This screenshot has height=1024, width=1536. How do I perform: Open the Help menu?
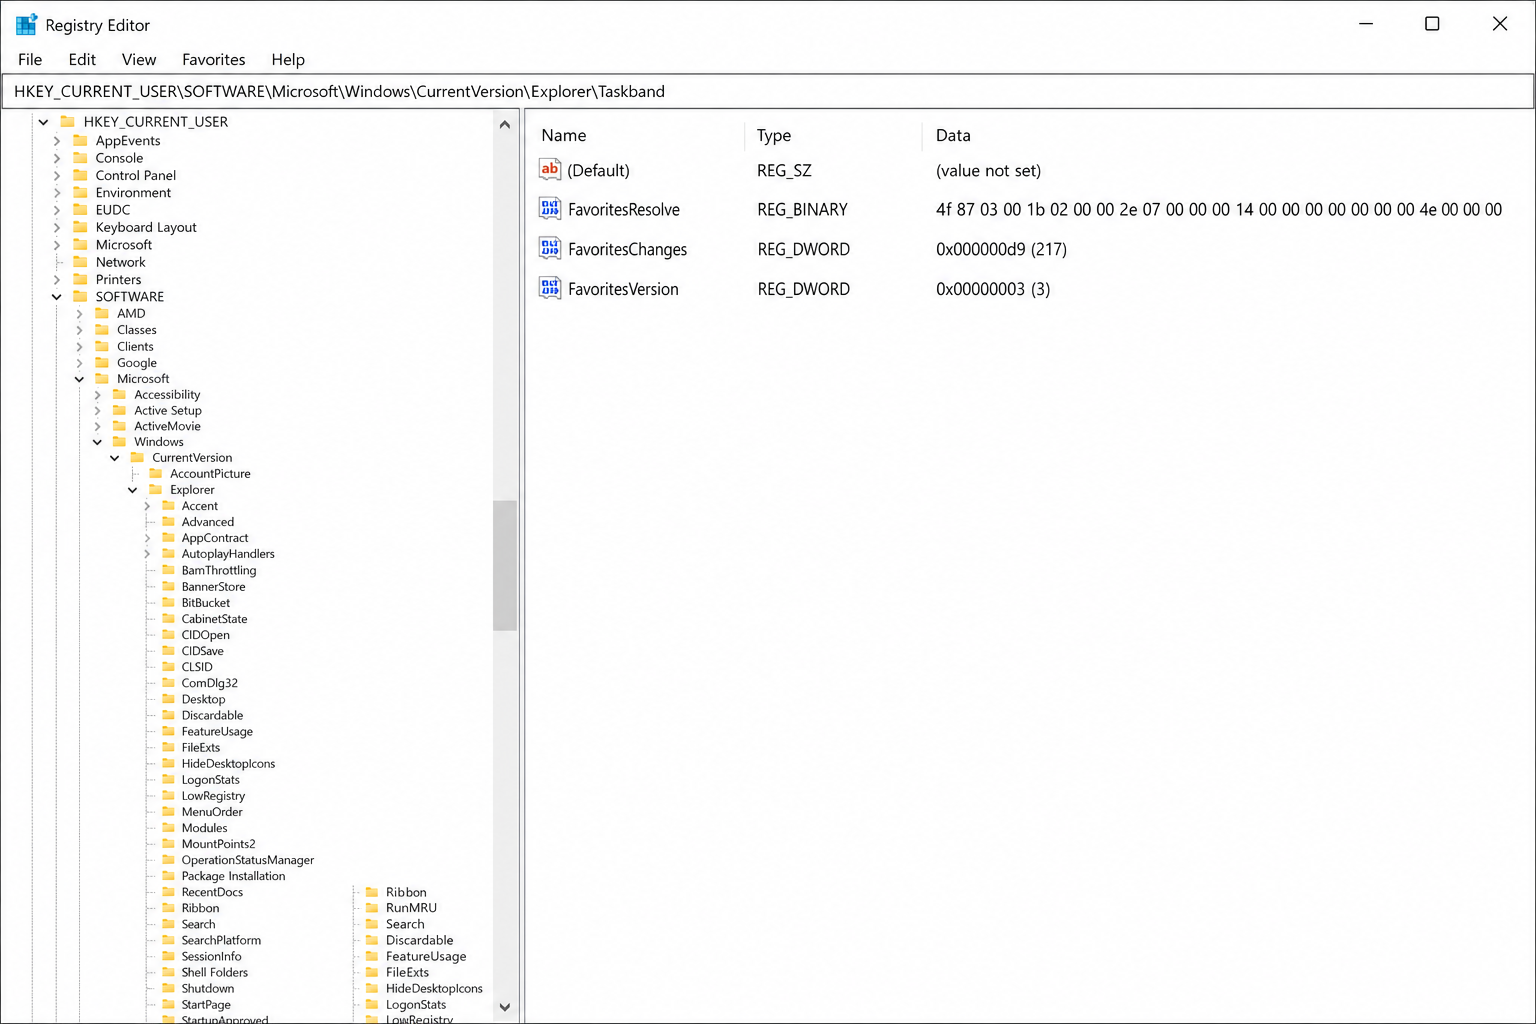[x=288, y=59]
